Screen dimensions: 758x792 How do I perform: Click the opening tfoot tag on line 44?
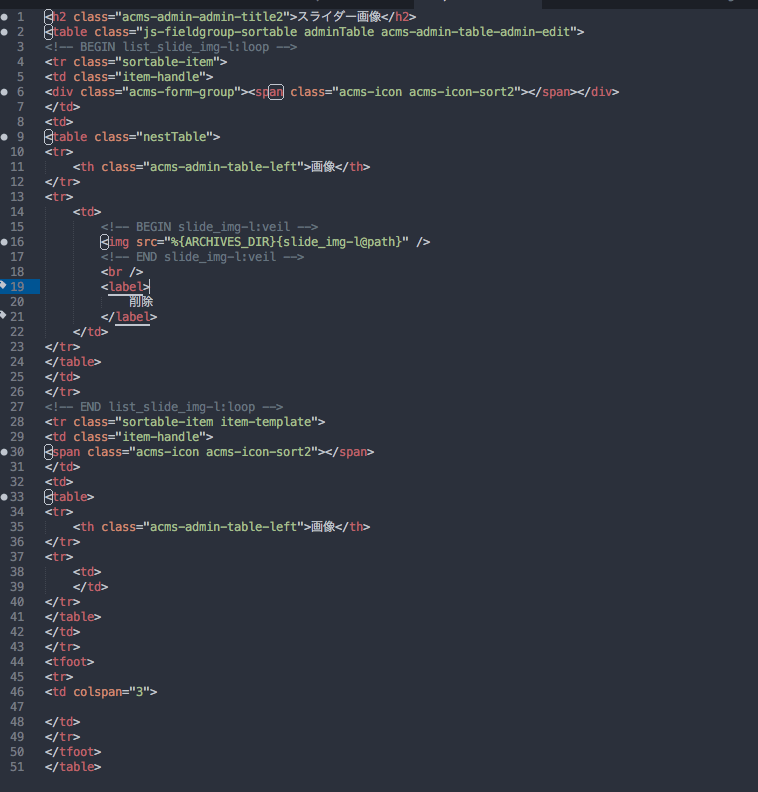(69, 662)
